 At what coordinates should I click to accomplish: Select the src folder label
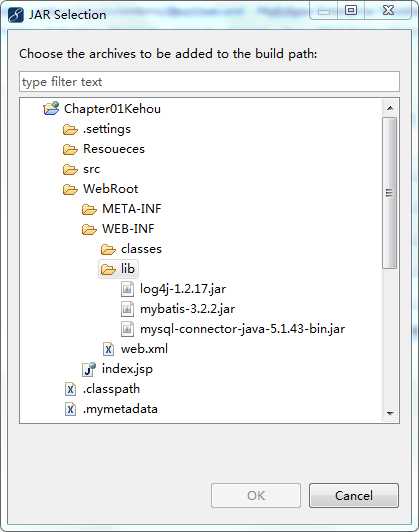pyautogui.click(x=92, y=169)
